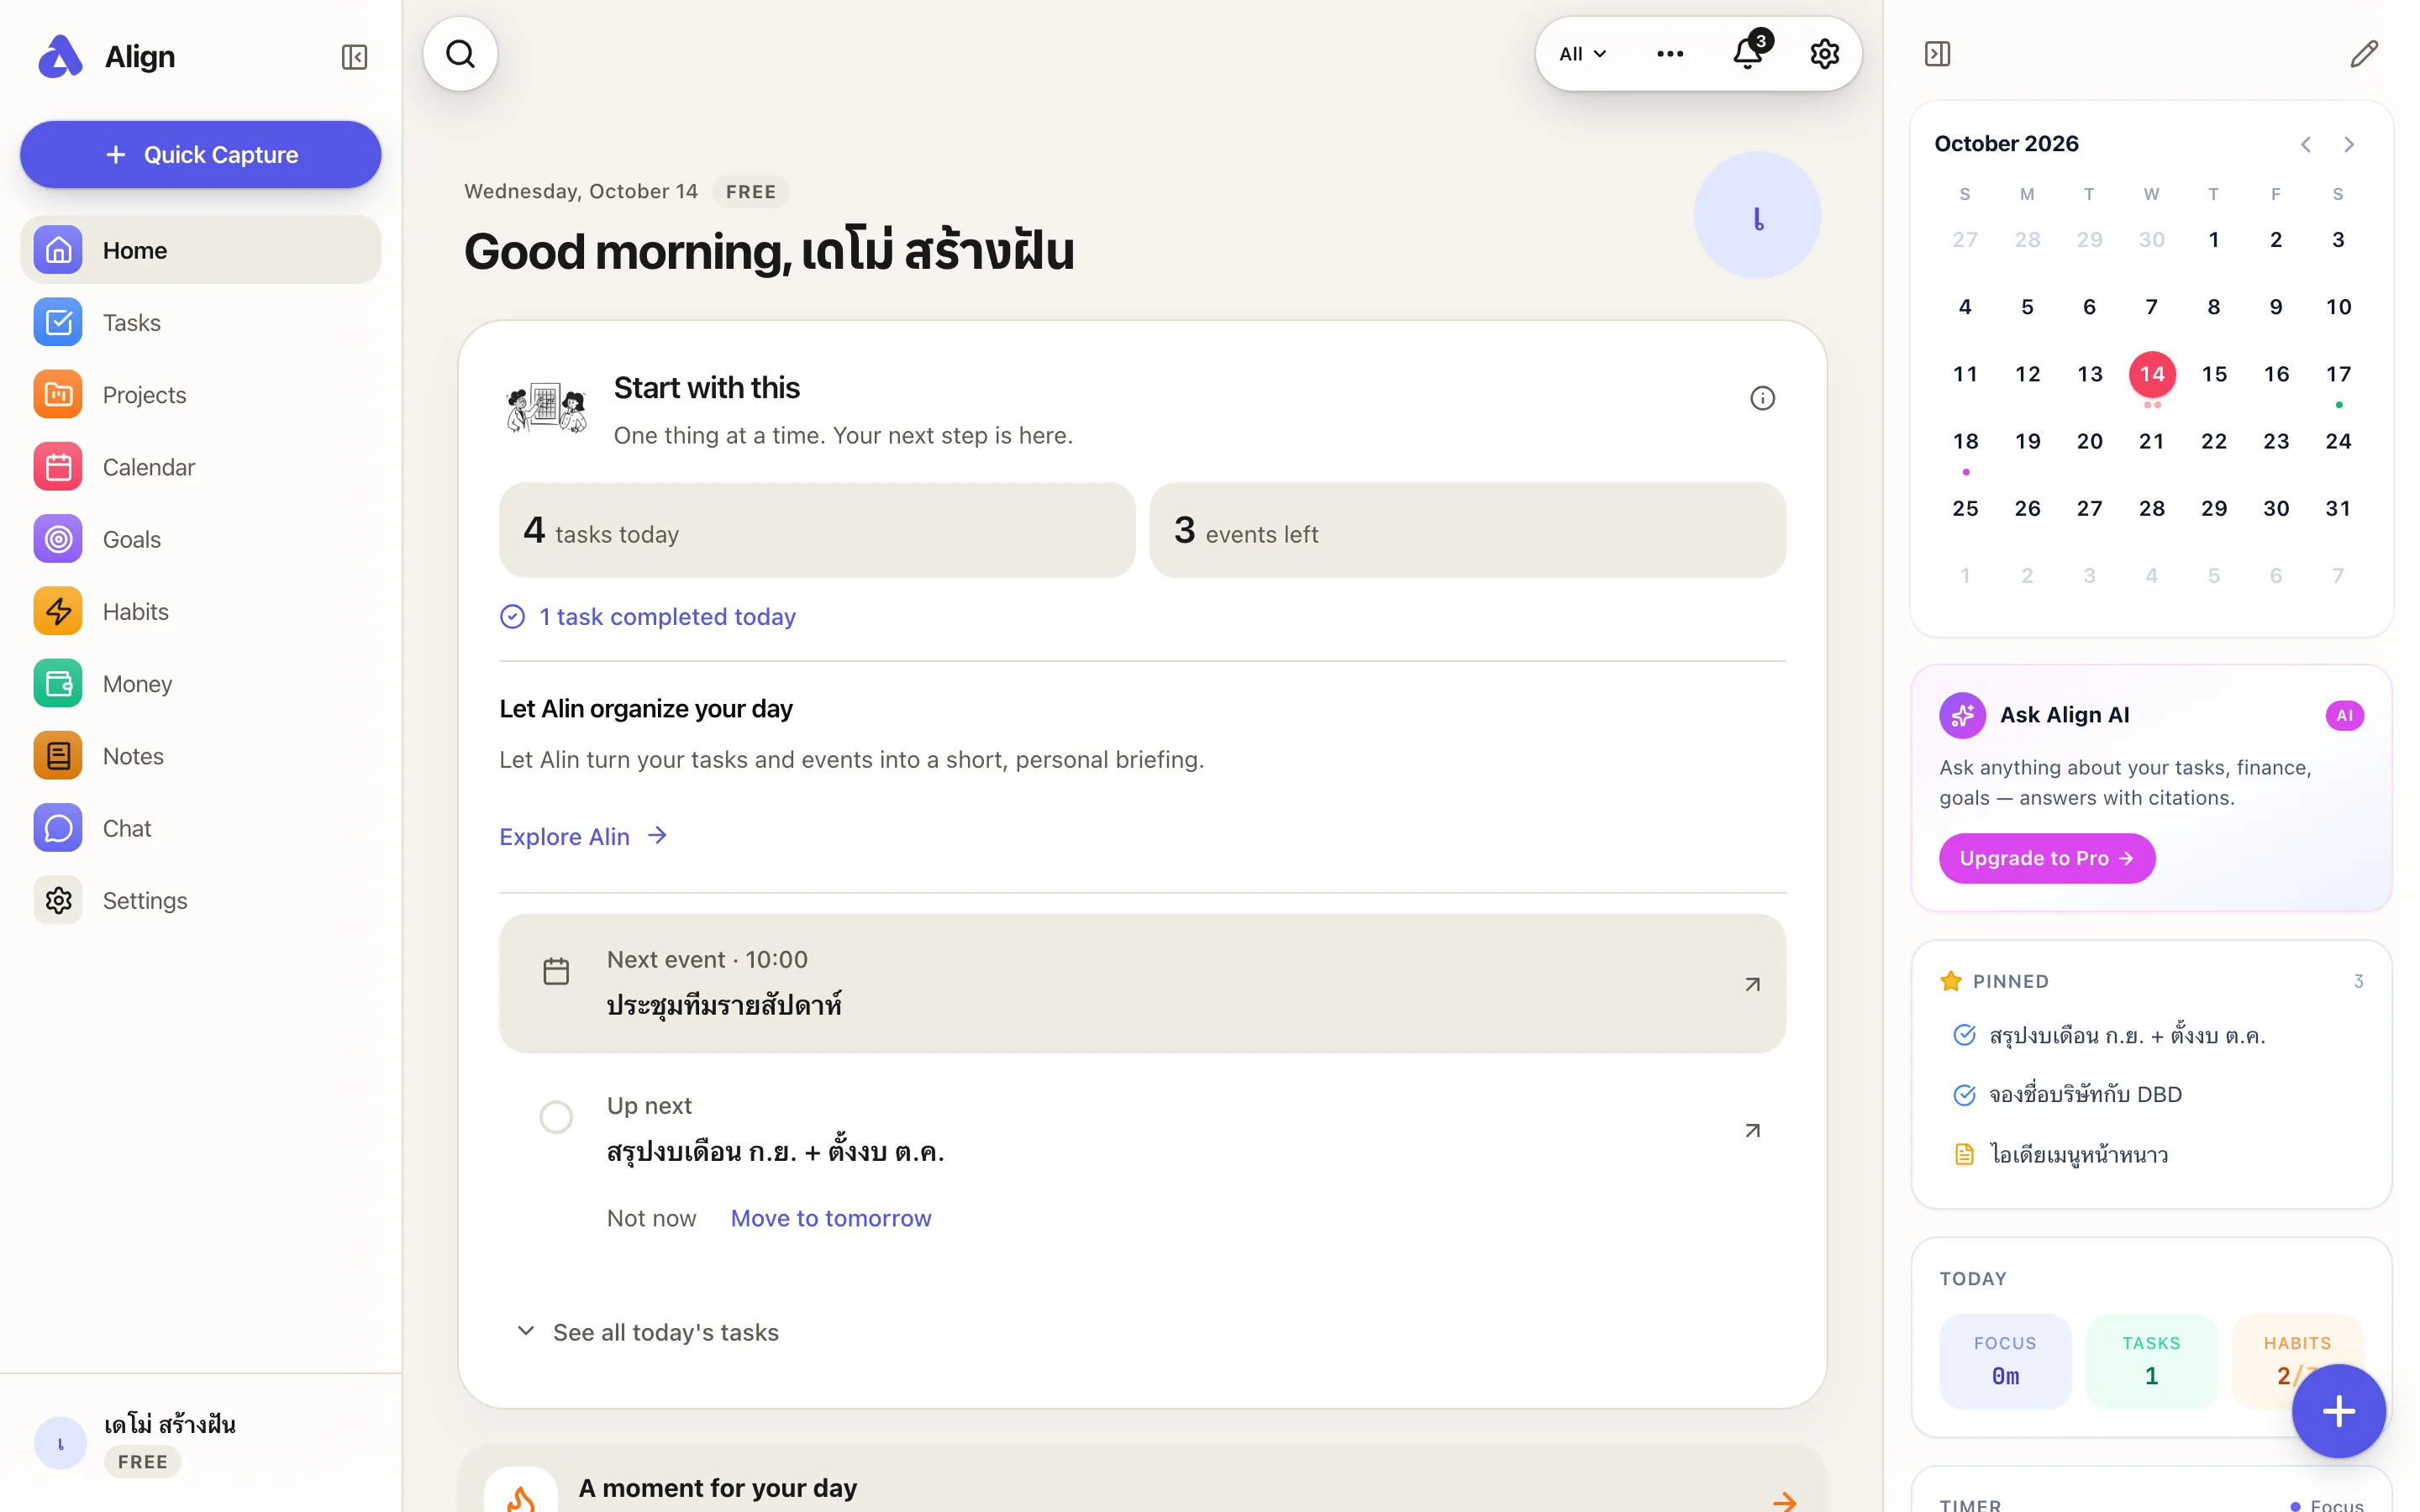Viewport: 2420px width, 1512px height.
Task: Click the Quick Capture button
Action: pyautogui.click(x=200, y=155)
